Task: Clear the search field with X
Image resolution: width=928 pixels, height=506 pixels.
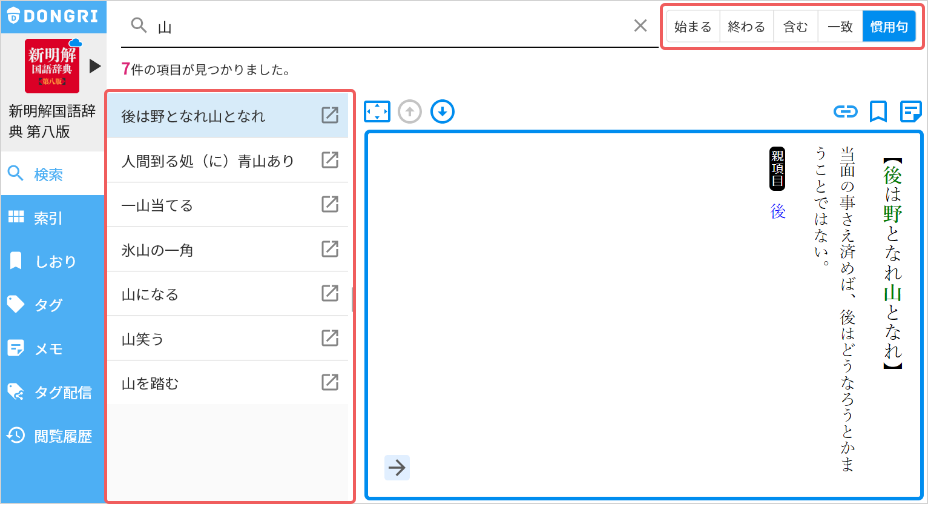Action: tap(640, 25)
